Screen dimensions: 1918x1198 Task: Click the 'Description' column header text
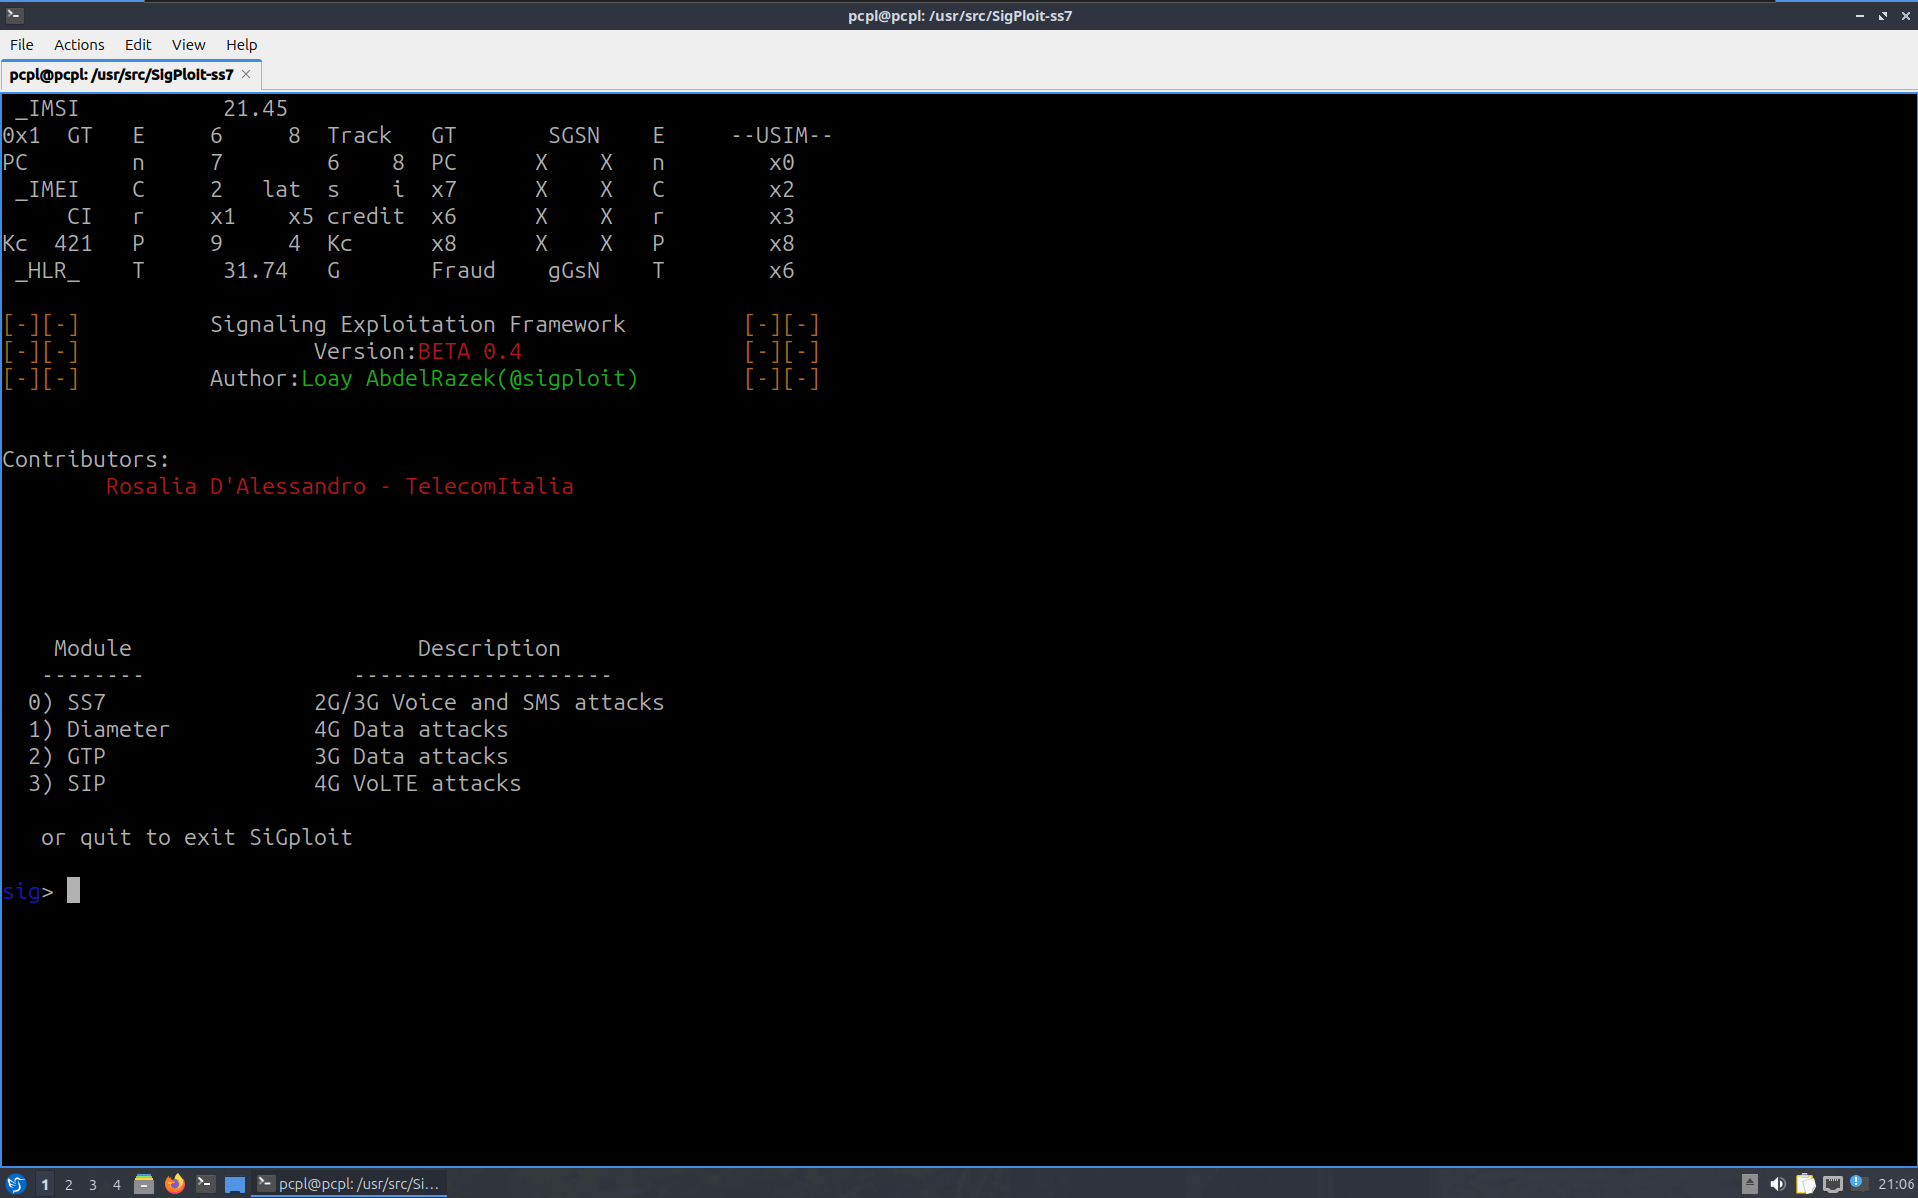[489, 649]
